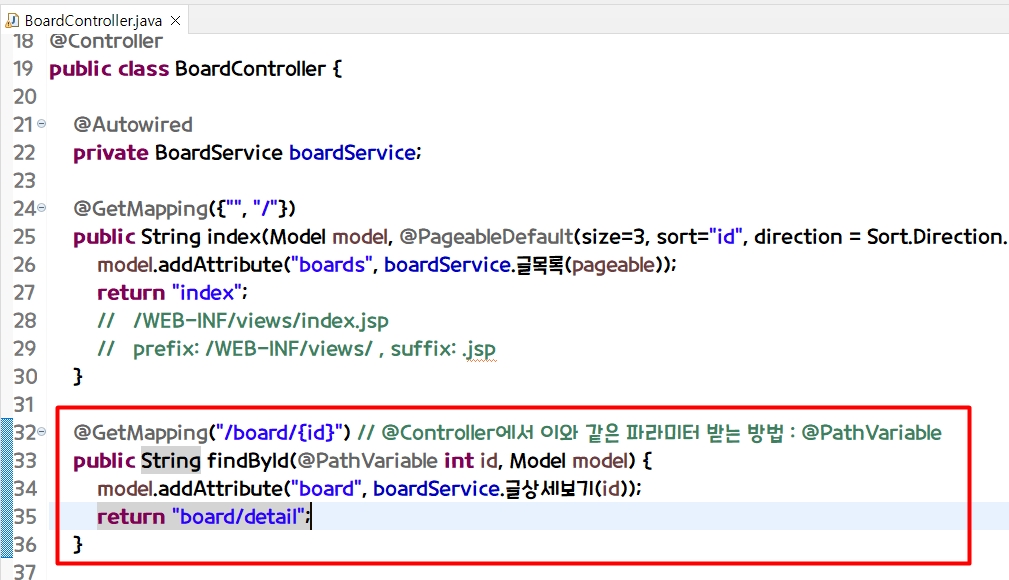Click the @Controller annotation

click(x=106, y=41)
